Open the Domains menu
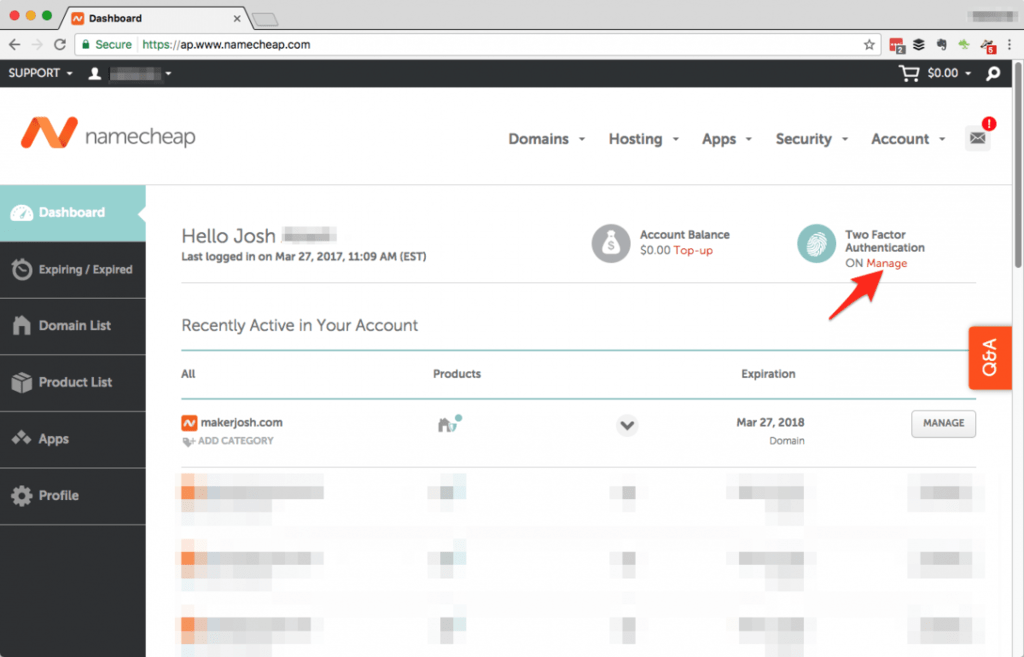 click(x=547, y=139)
